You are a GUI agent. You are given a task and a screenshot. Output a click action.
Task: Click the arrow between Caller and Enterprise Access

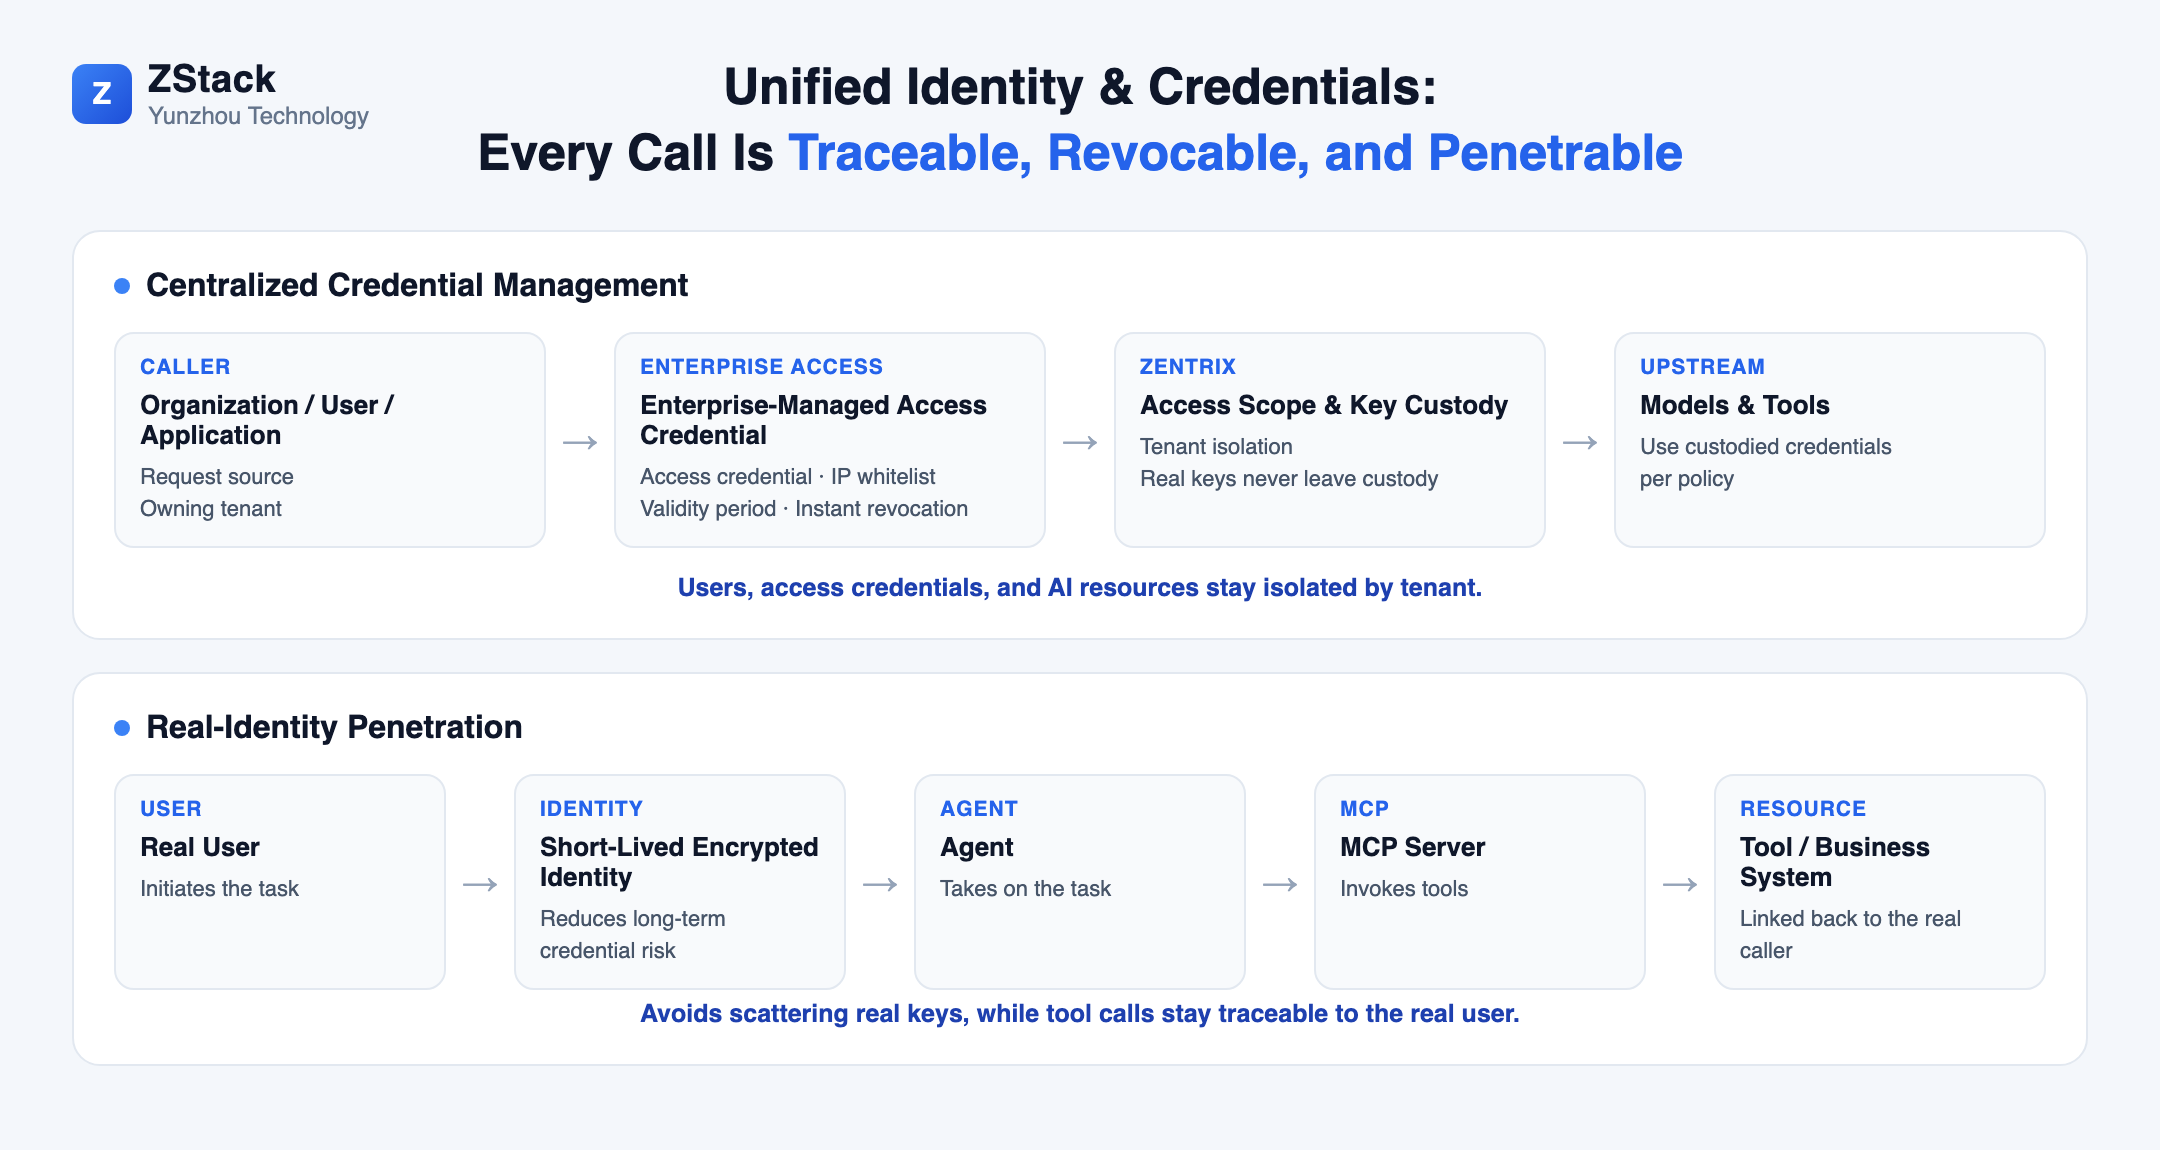click(580, 442)
